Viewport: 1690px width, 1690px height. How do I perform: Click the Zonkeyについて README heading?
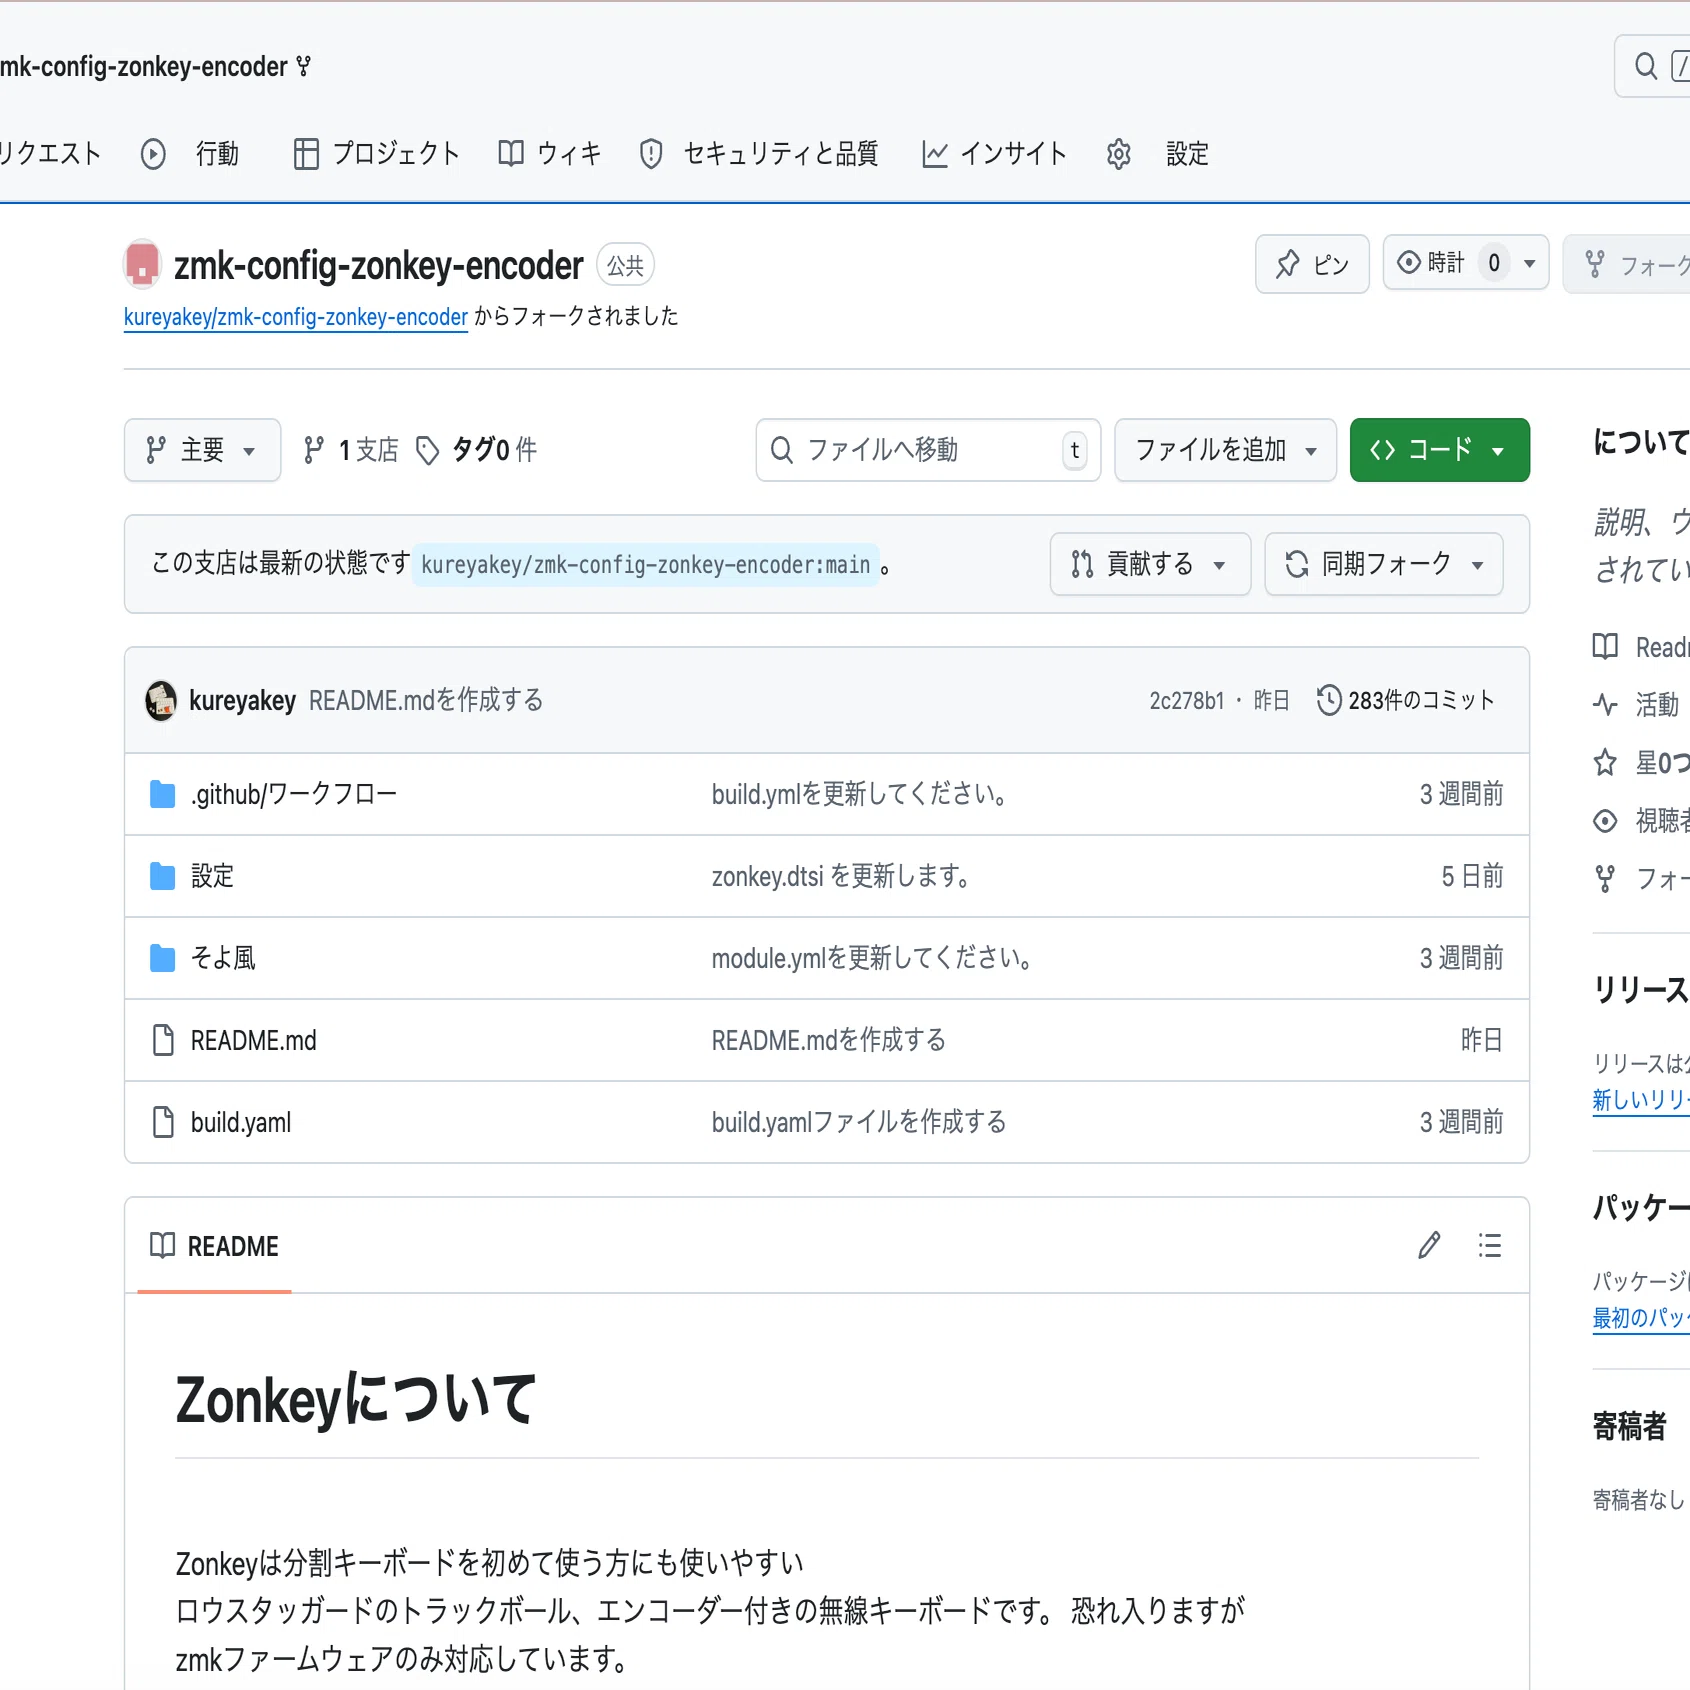(x=356, y=1399)
